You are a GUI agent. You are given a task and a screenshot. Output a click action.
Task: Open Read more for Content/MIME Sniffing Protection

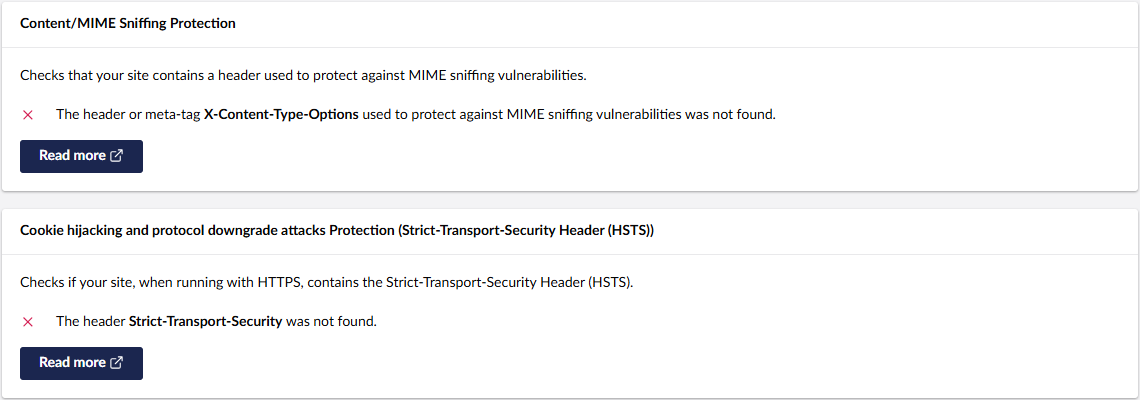click(x=81, y=156)
